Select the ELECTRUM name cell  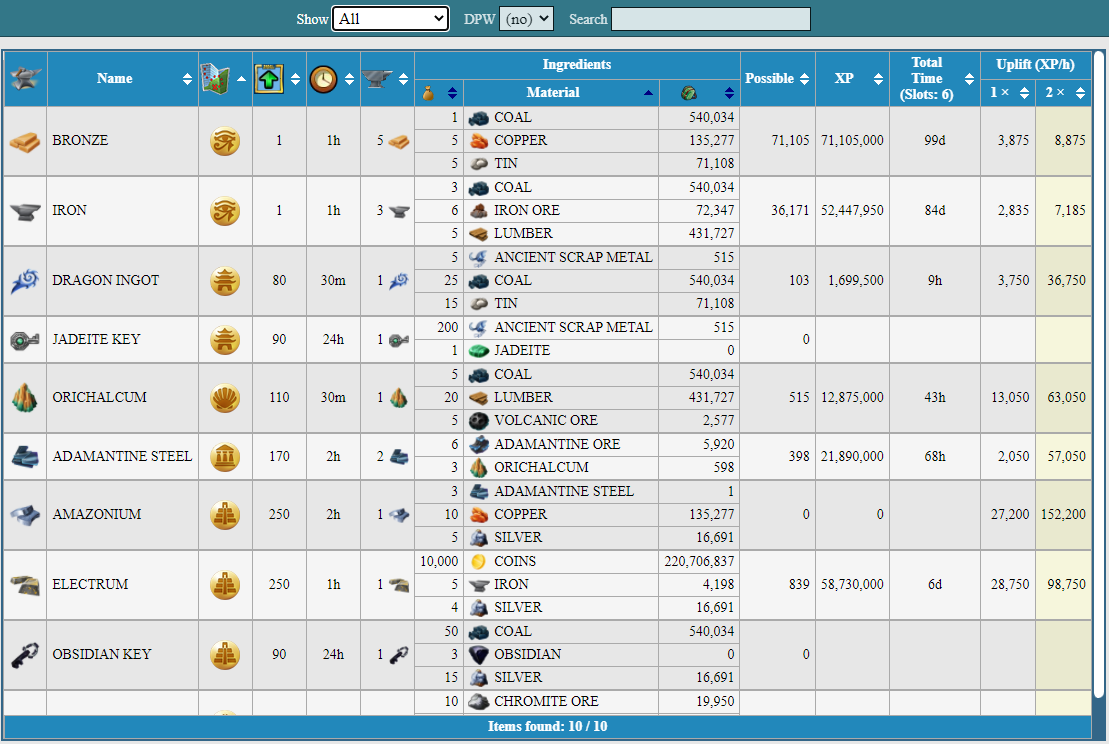[122, 585]
